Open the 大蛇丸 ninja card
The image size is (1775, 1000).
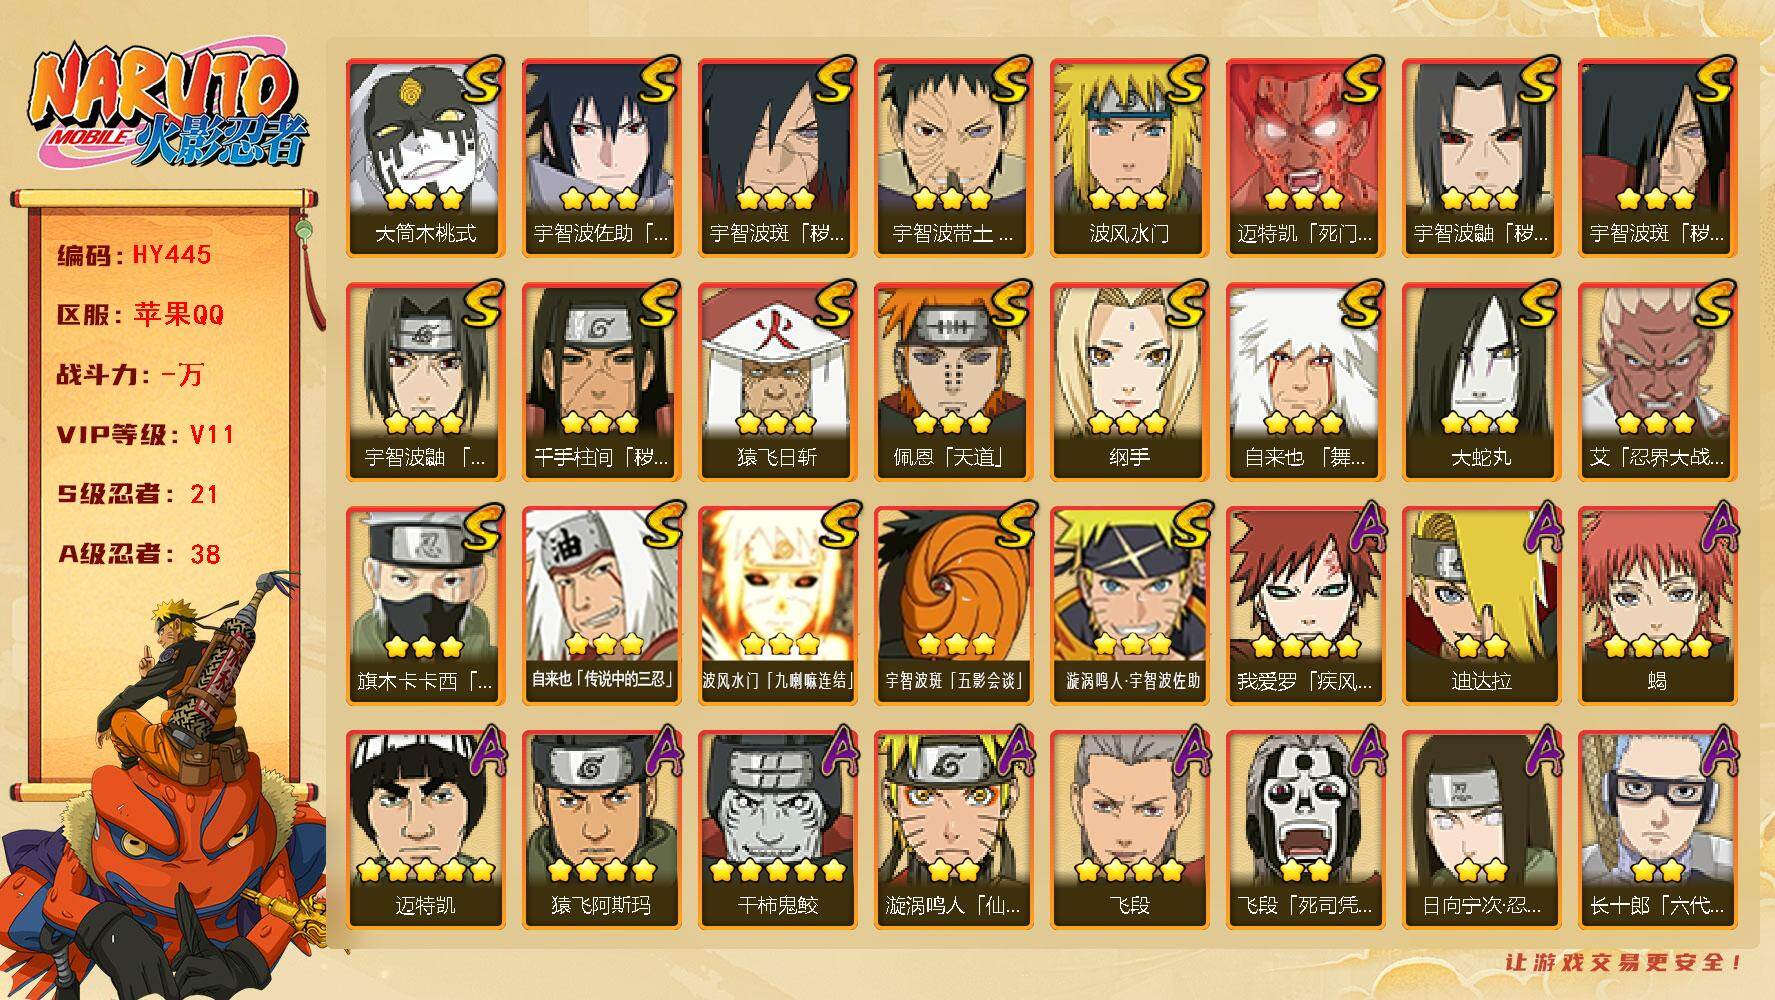pos(1481,382)
